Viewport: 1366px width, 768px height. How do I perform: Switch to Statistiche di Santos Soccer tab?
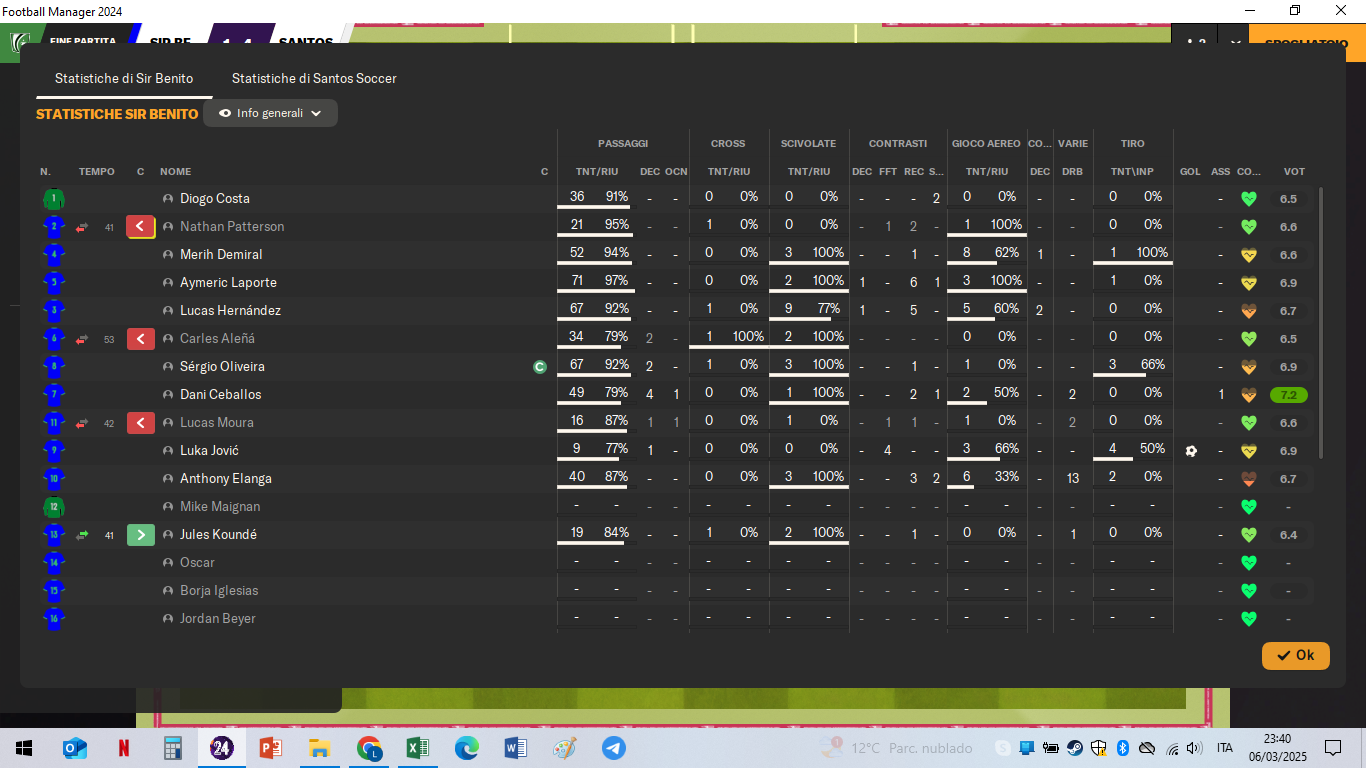(x=314, y=78)
